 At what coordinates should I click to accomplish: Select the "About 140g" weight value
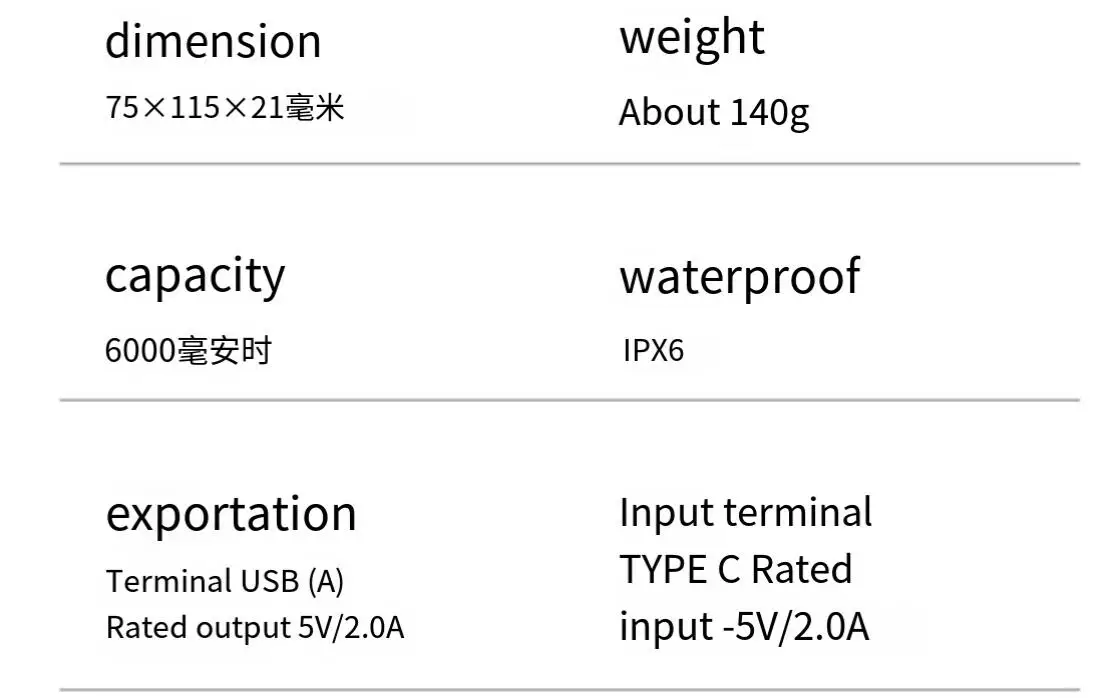[x=713, y=112]
